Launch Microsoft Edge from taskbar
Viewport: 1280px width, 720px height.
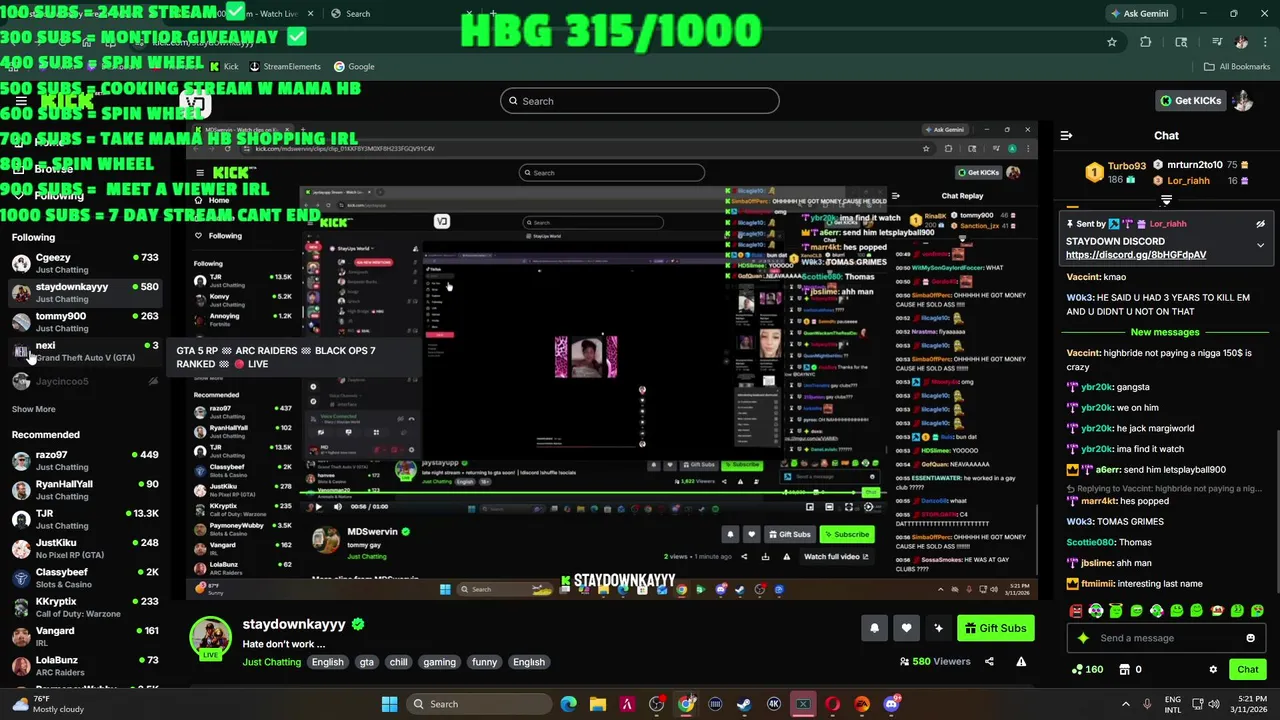coord(568,704)
